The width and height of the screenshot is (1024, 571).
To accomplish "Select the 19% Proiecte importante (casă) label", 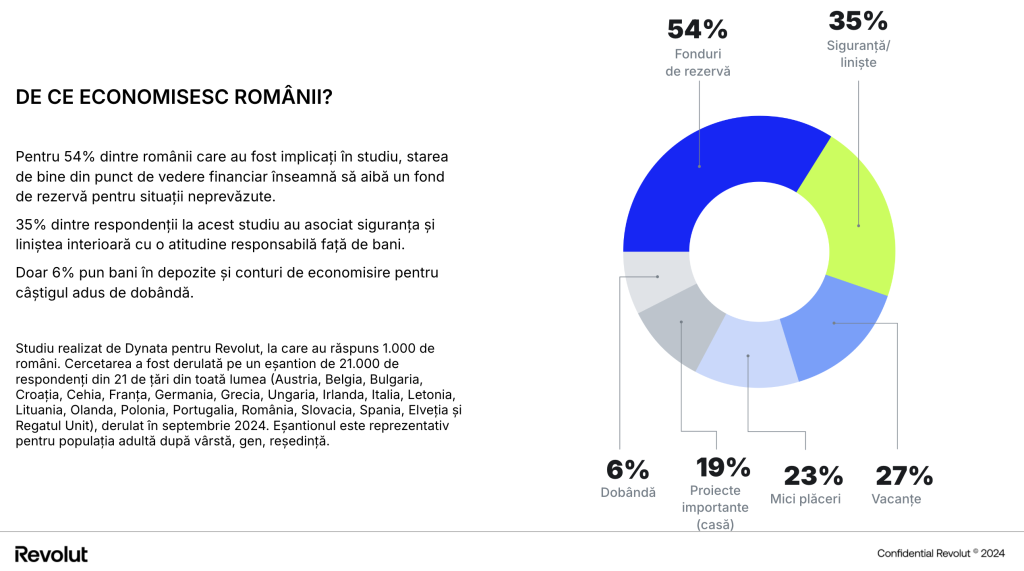I will pyautogui.click(x=716, y=493).
